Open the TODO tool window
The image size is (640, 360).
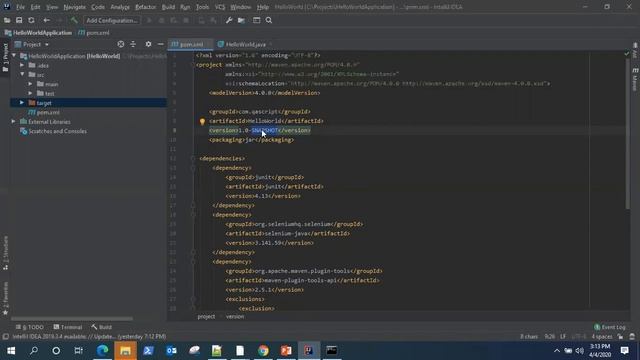pyautogui.click(x=29, y=327)
